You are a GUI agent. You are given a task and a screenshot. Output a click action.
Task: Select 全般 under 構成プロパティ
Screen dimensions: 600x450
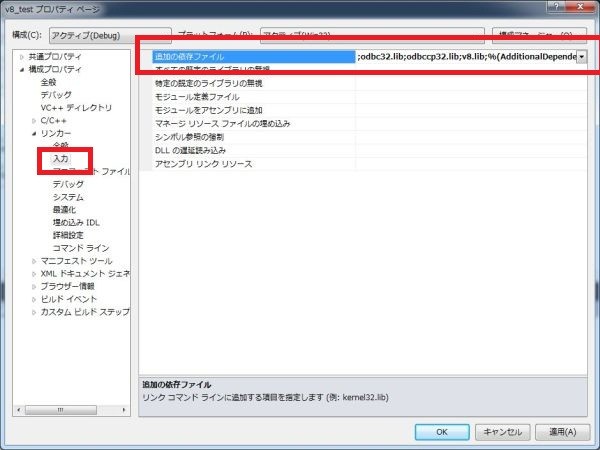click(49, 82)
